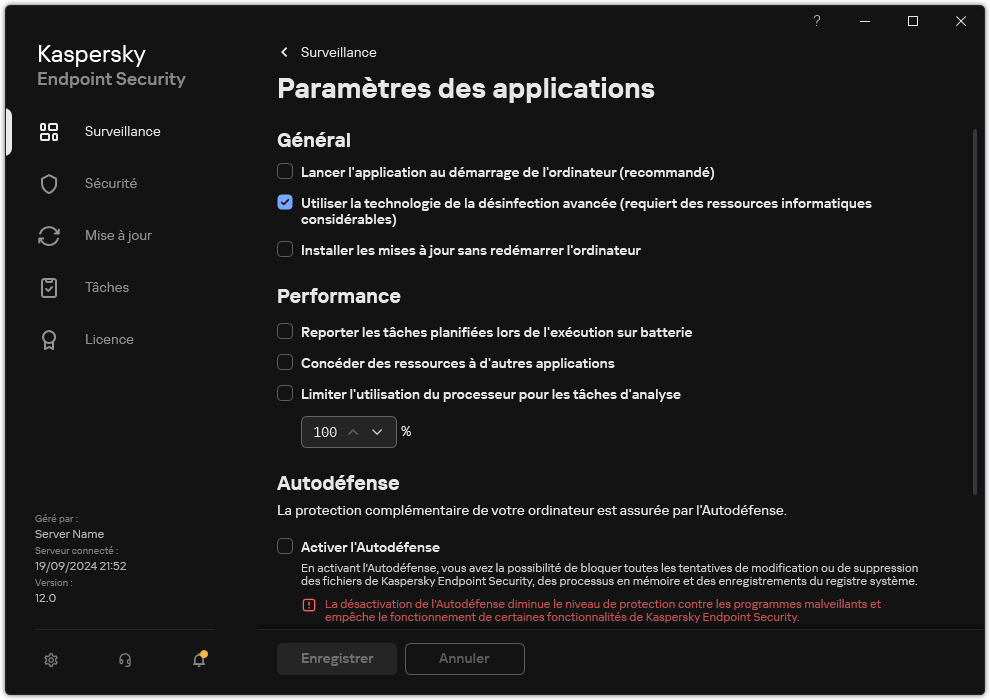Click the Mise à jour refresh icon

[49, 236]
